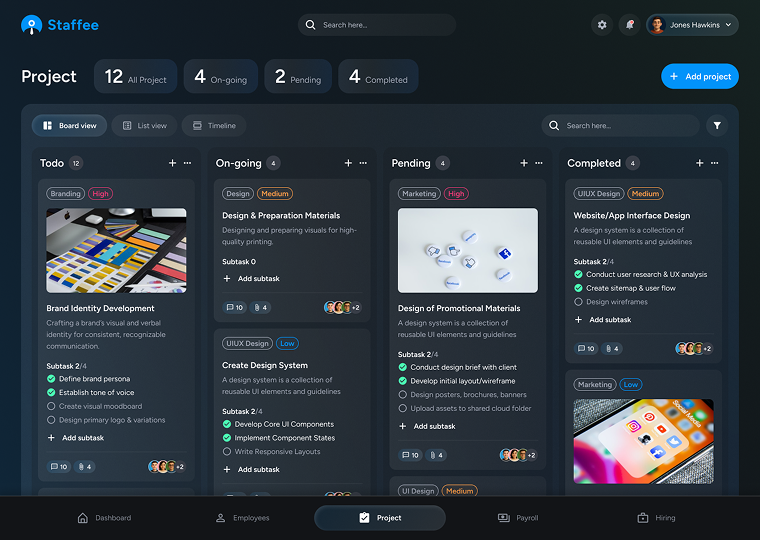Expand the Jones Hawkins account dropdown
760x540 pixels.
[692, 25]
